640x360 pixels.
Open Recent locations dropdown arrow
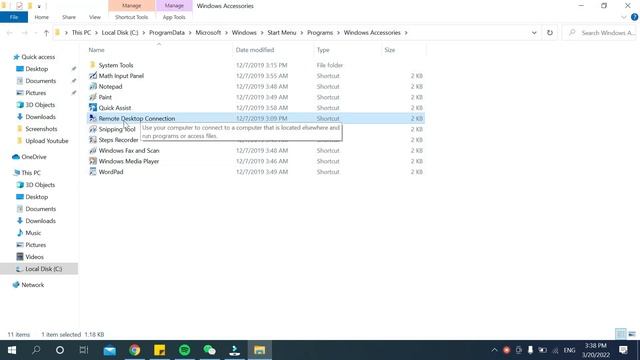36,33
